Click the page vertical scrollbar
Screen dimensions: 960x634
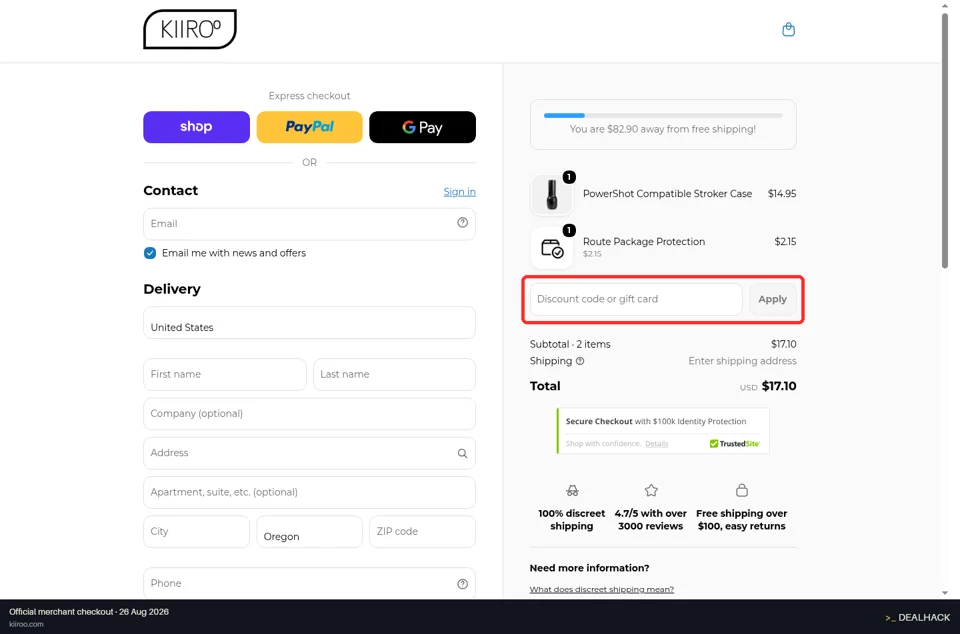point(945,141)
